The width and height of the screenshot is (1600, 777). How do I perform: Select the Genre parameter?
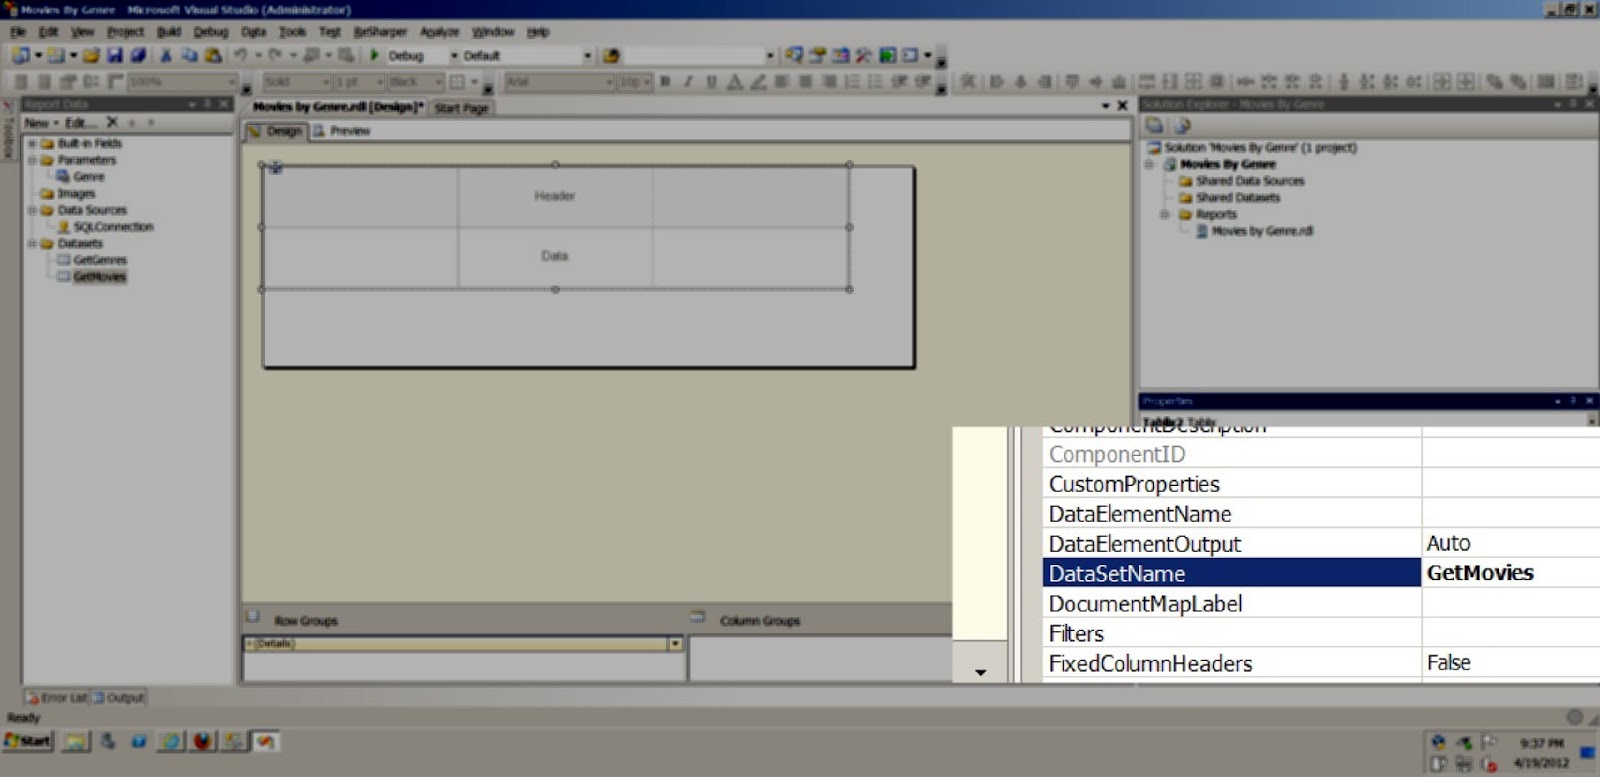click(x=88, y=177)
